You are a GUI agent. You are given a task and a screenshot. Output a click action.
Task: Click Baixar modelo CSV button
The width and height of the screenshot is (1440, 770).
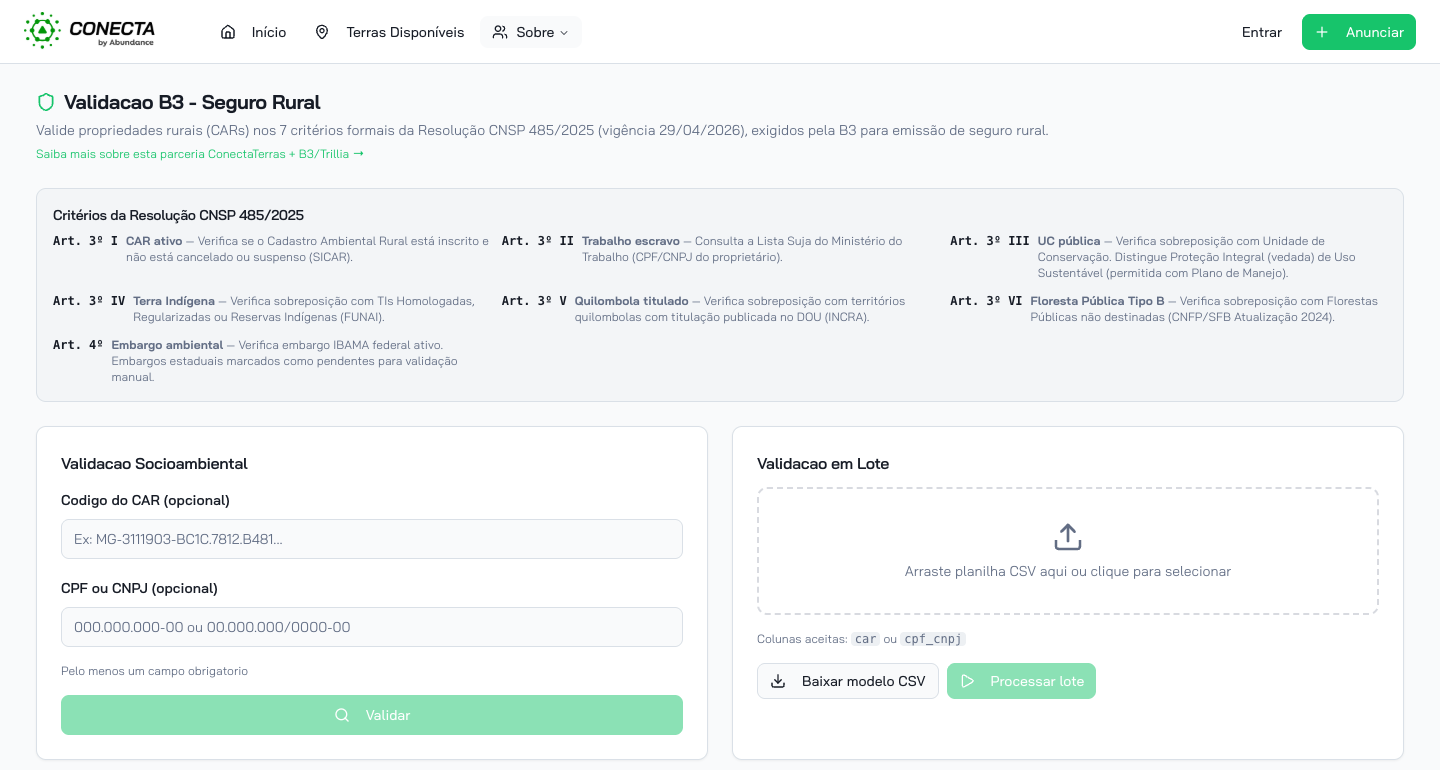848,681
